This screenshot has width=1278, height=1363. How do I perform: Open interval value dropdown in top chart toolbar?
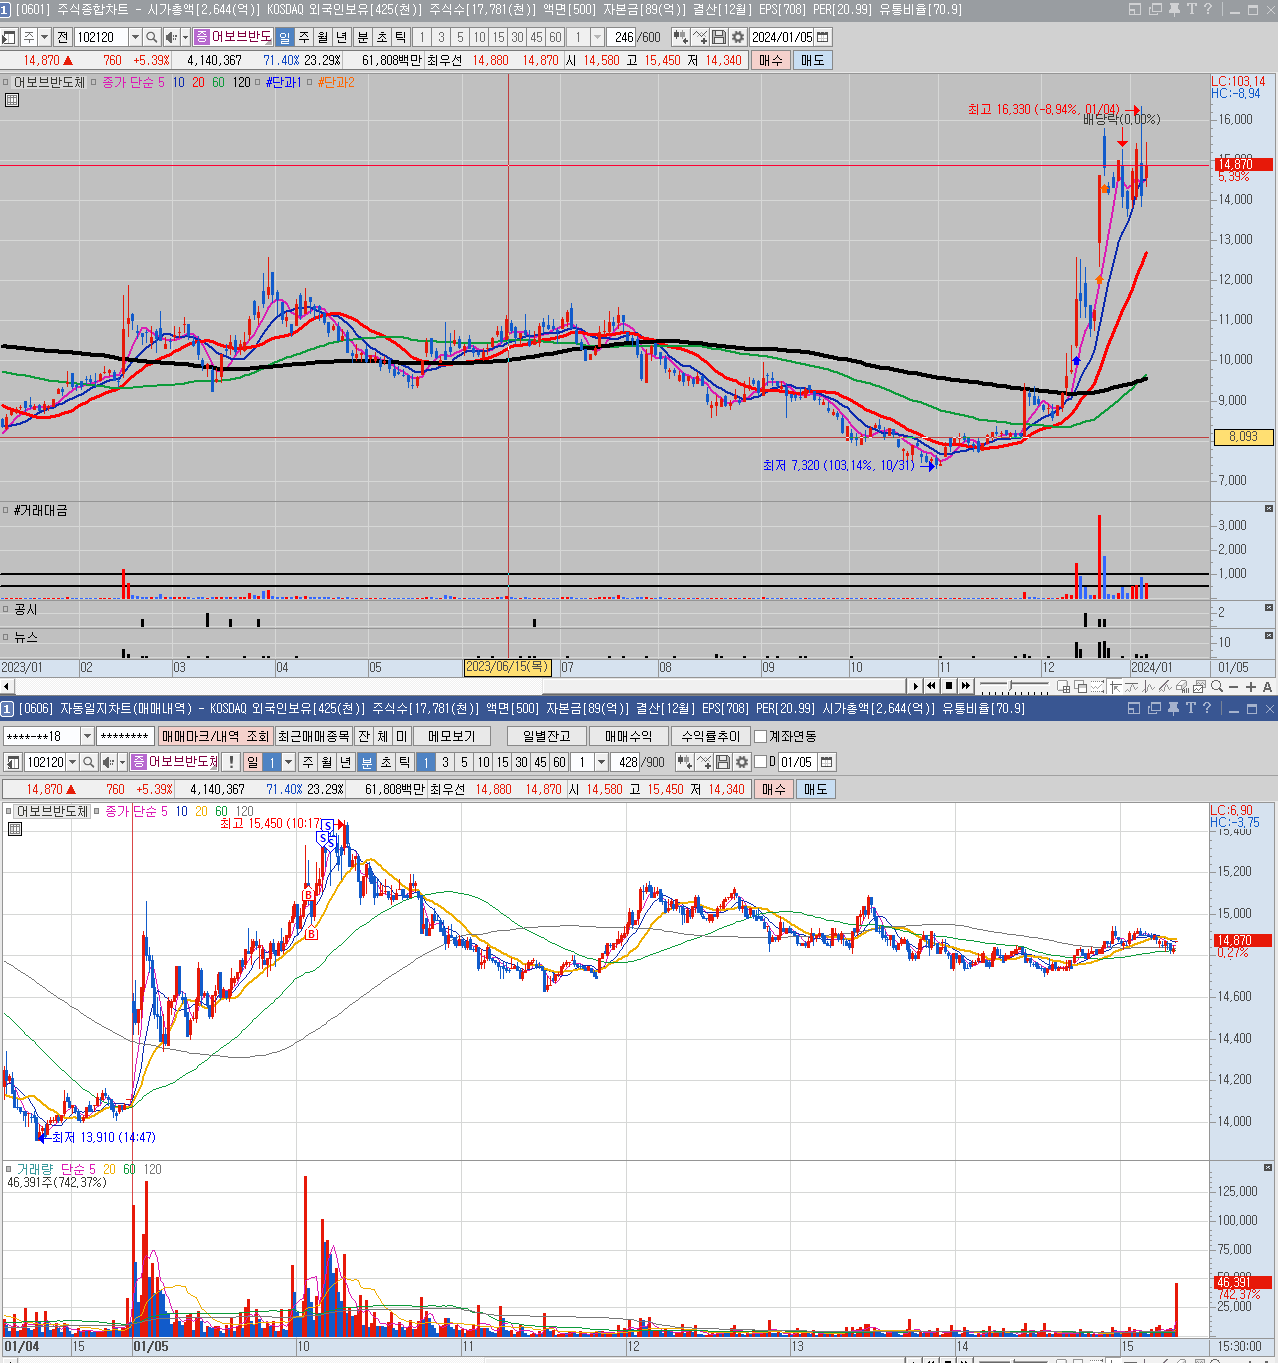coord(597,37)
